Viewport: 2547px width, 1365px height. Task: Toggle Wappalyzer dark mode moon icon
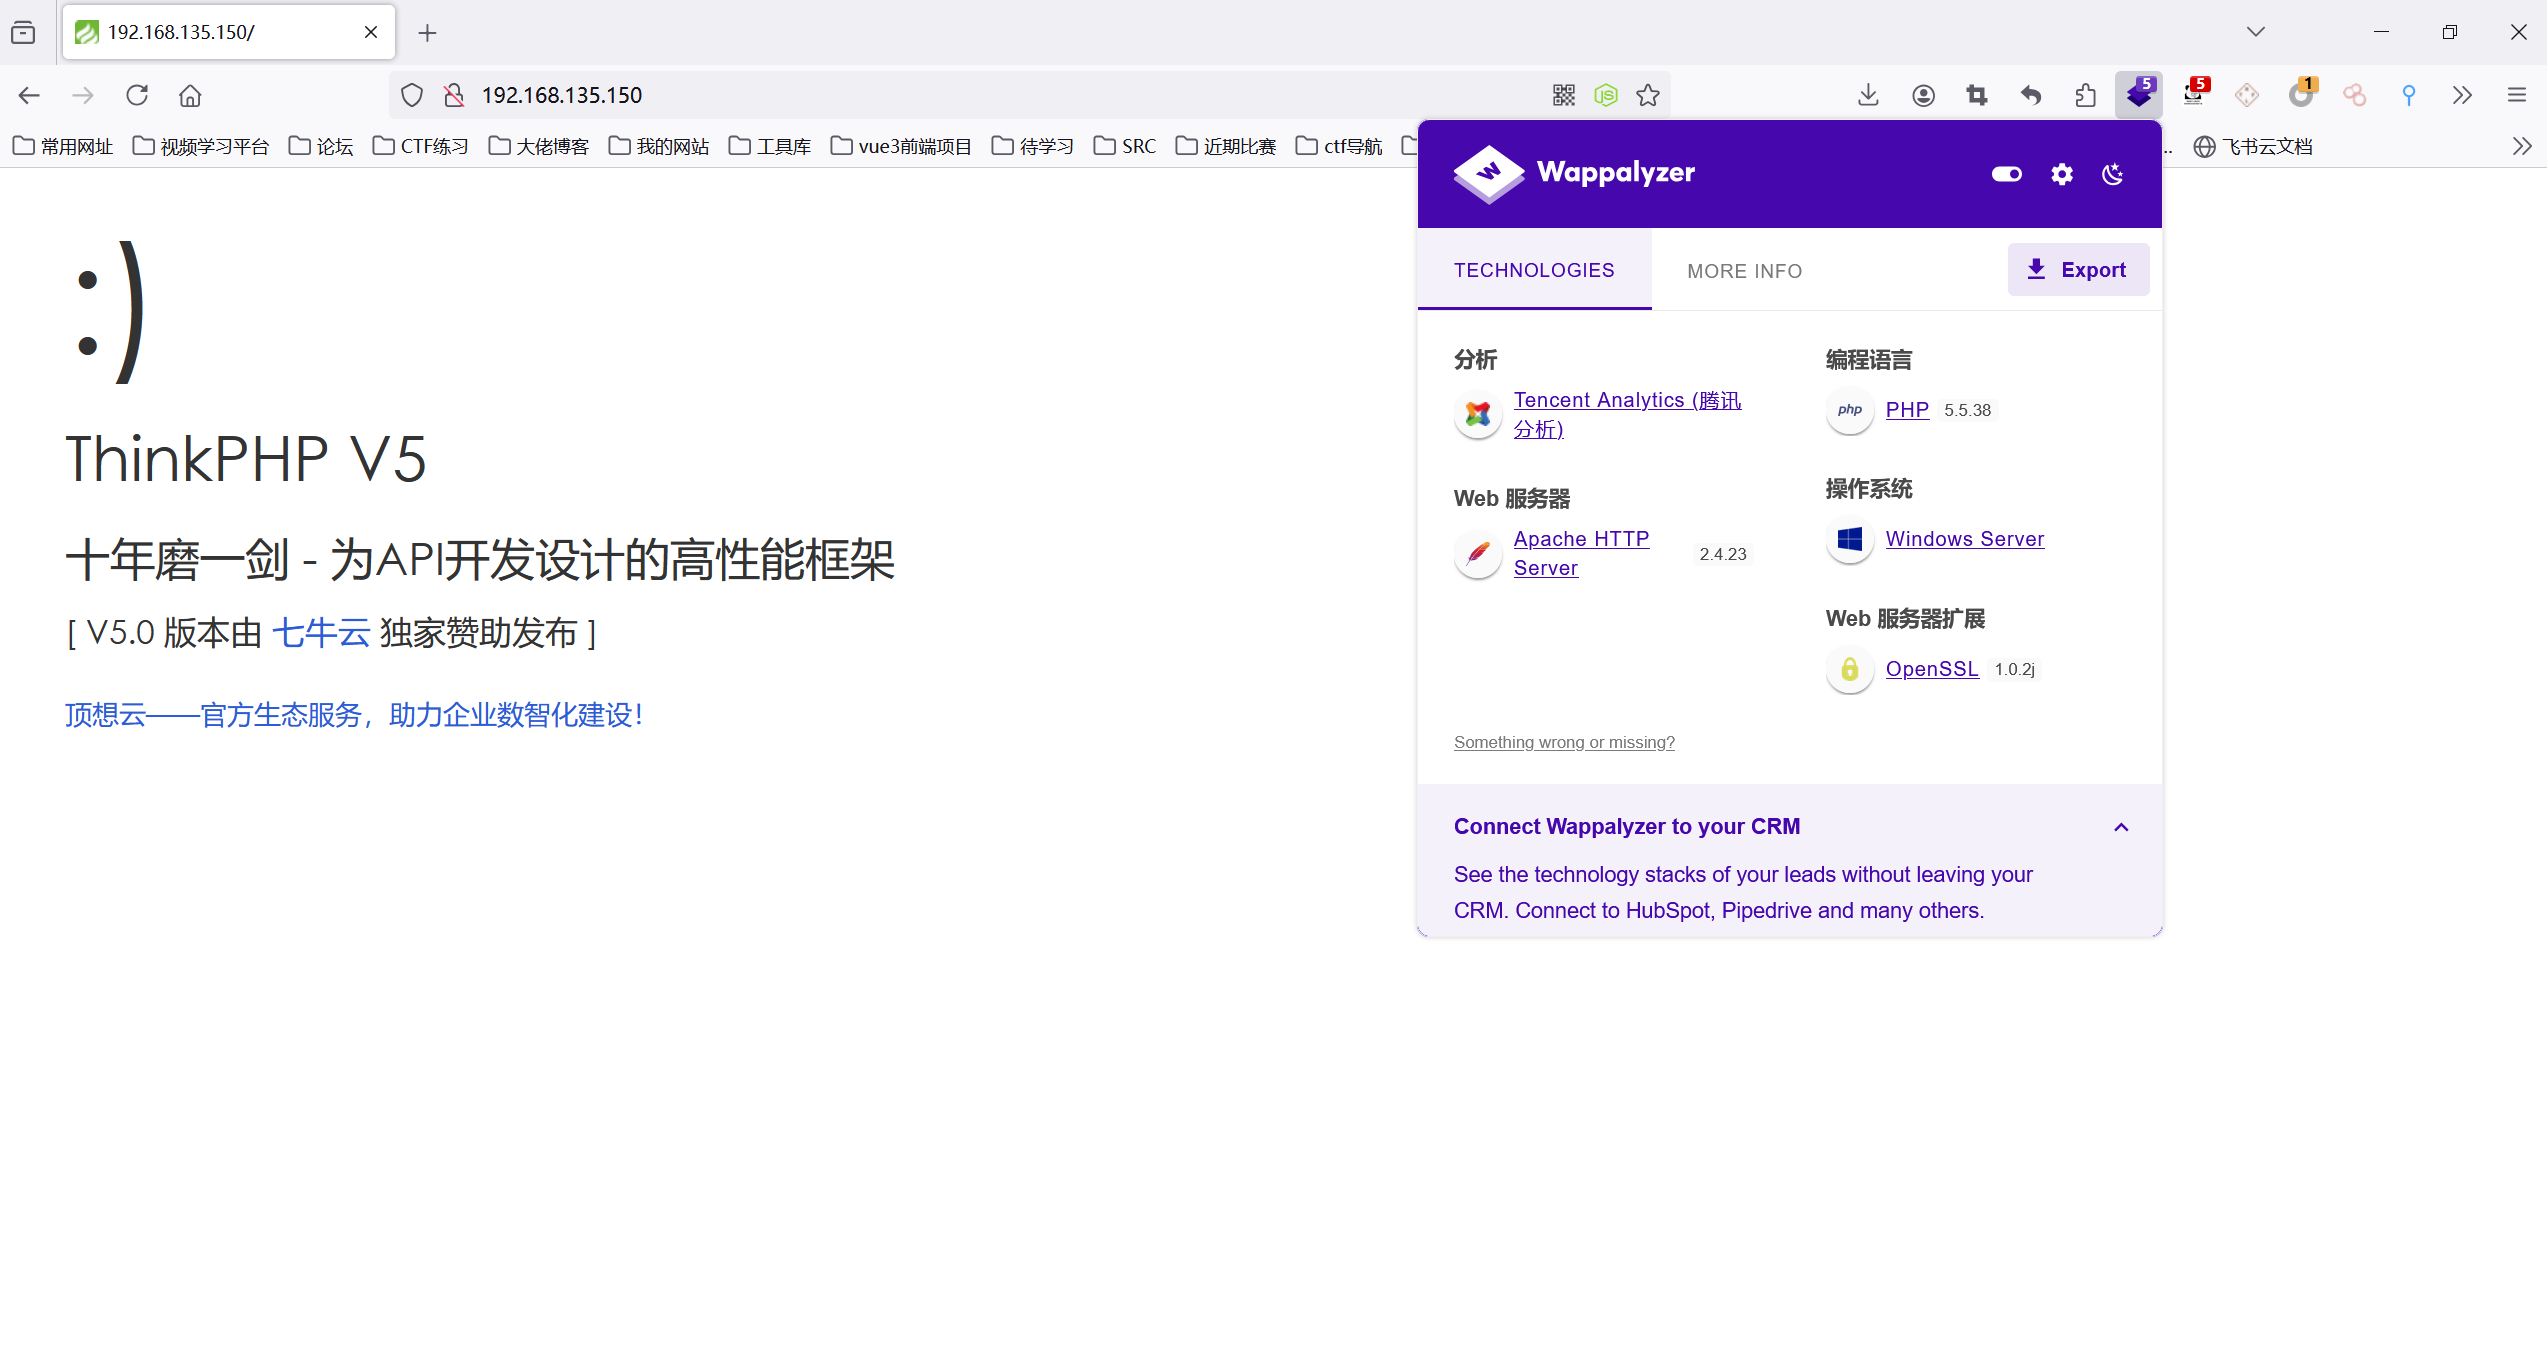(x=2112, y=174)
